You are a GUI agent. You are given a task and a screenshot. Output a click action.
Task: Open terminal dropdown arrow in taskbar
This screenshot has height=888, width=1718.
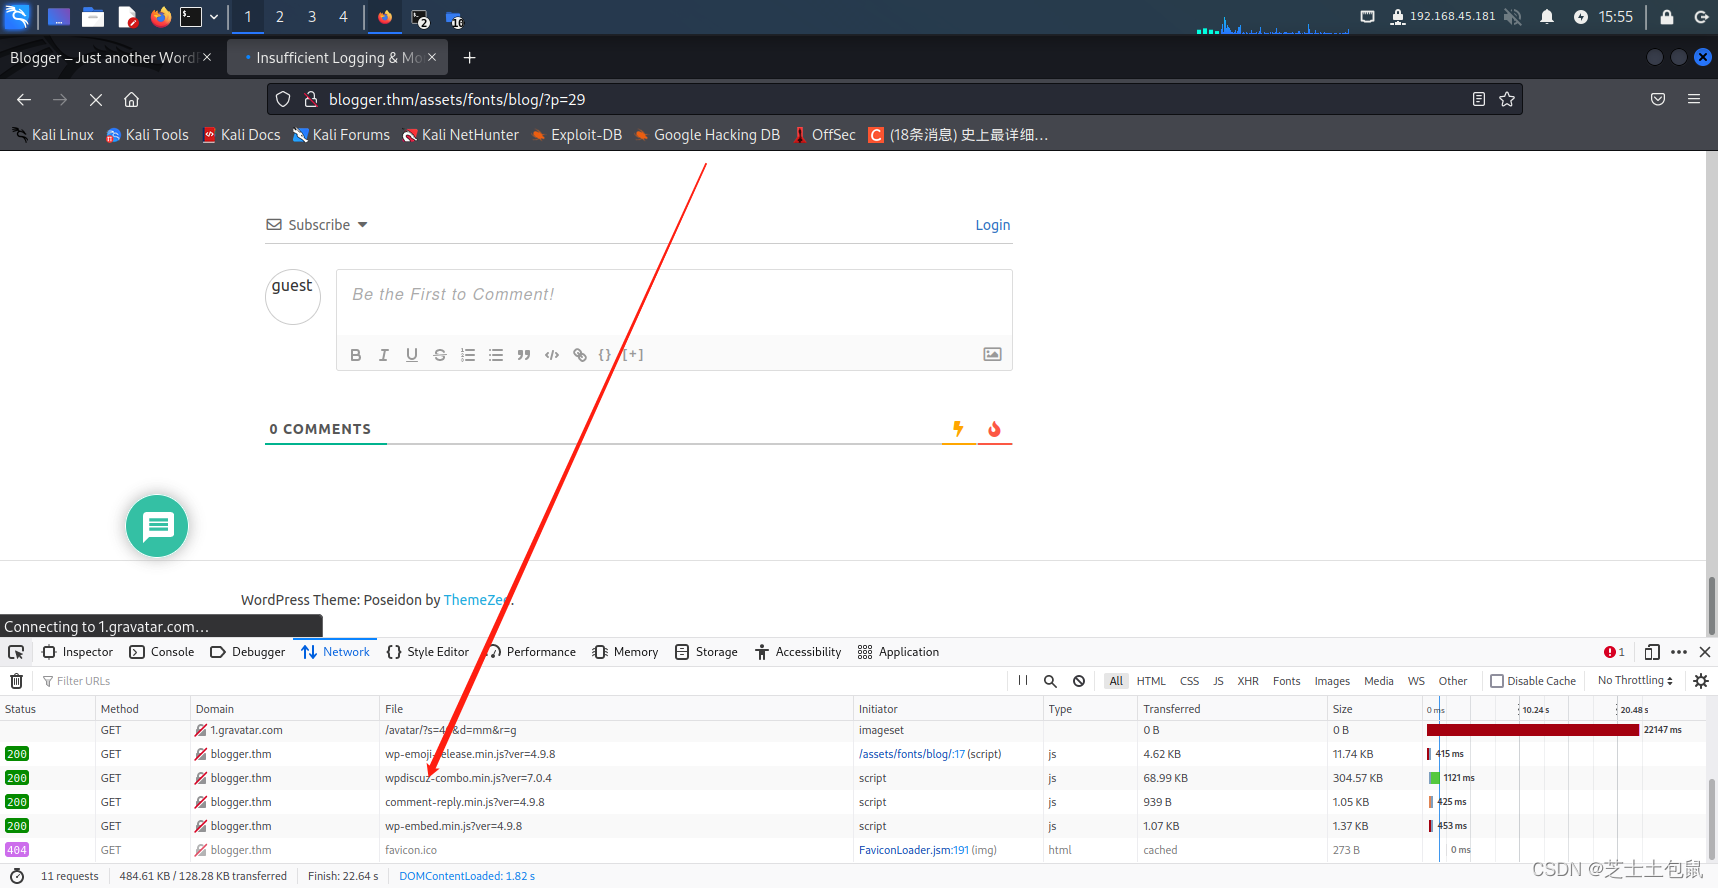coord(214,17)
